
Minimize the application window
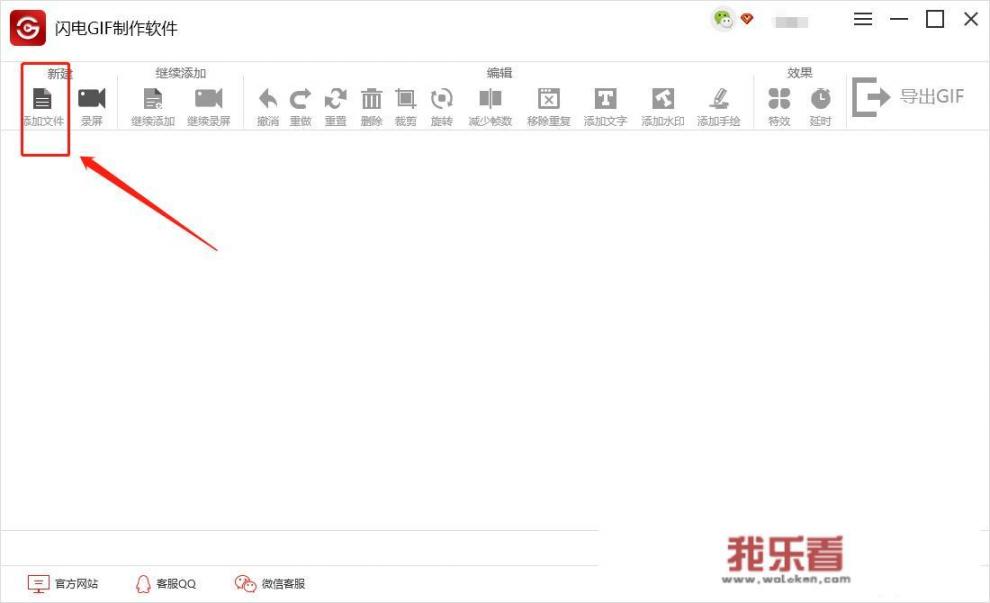click(898, 20)
